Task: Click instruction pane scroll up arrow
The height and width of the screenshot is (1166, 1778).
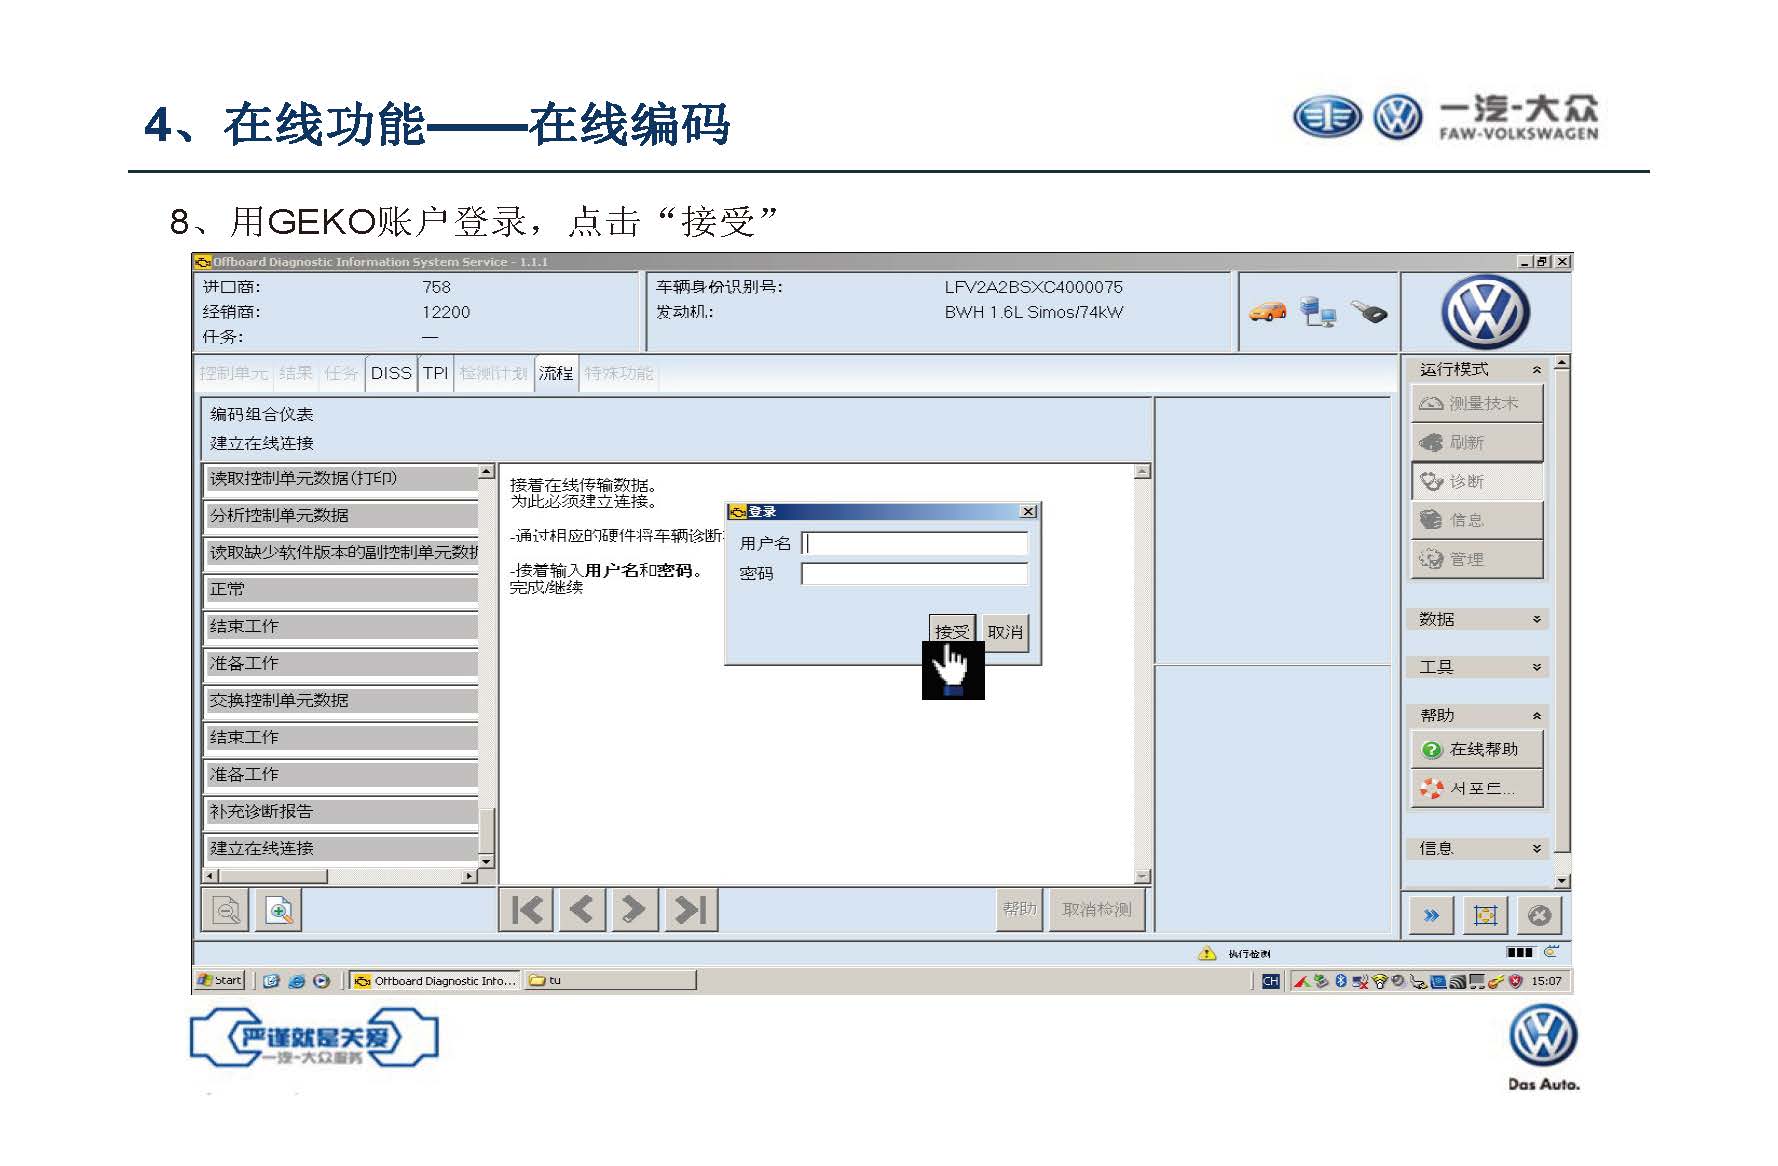Action: click(1142, 471)
